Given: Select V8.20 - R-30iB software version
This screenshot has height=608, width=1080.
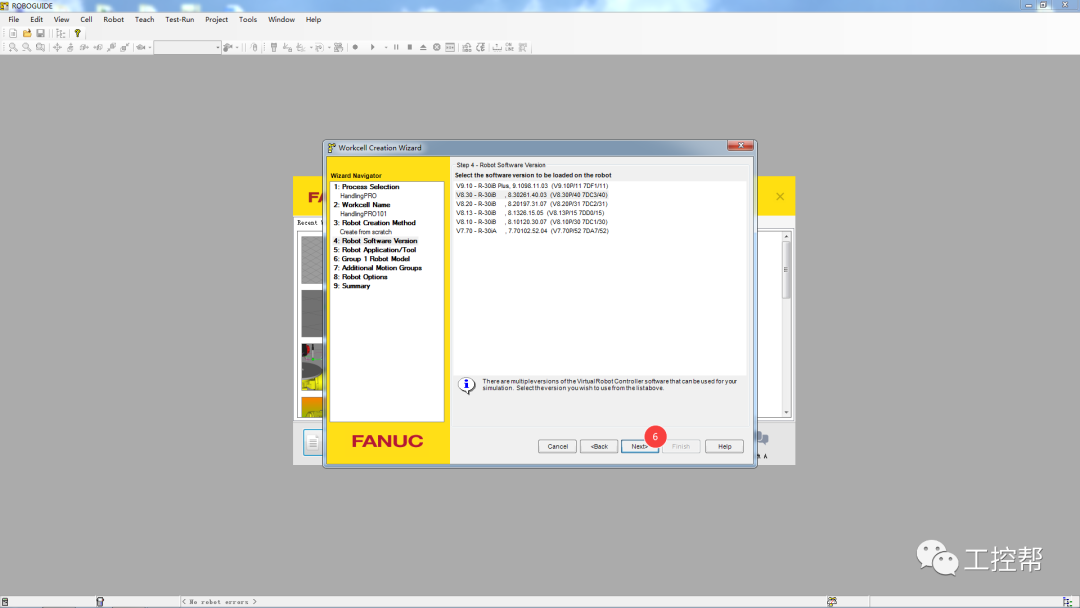Looking at the screenshot, I should point(532,204).
